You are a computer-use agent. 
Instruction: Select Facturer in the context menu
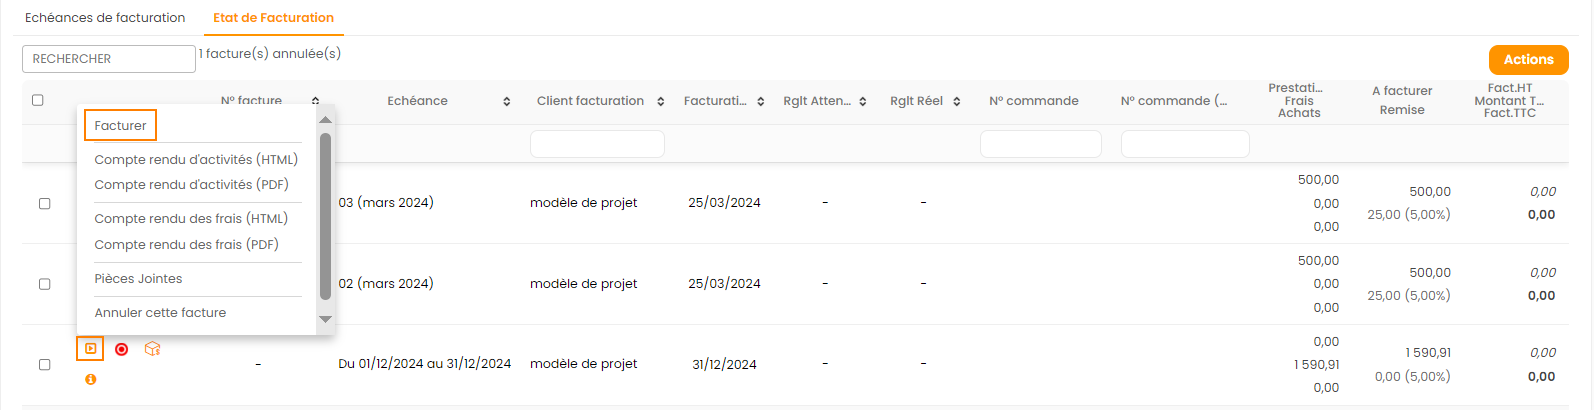(x=120, y=126)
